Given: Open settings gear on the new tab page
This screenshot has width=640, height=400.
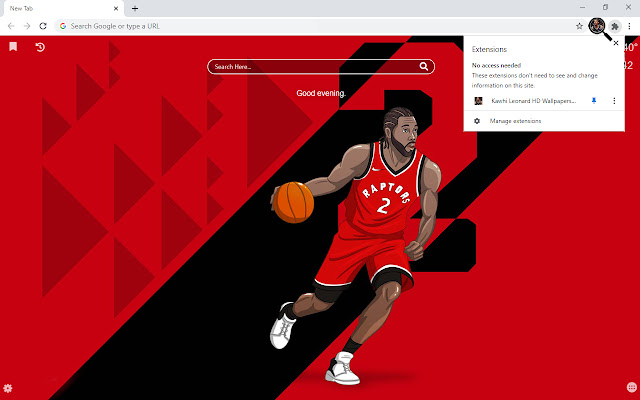Looking at the screenshot, I should 7,388.
